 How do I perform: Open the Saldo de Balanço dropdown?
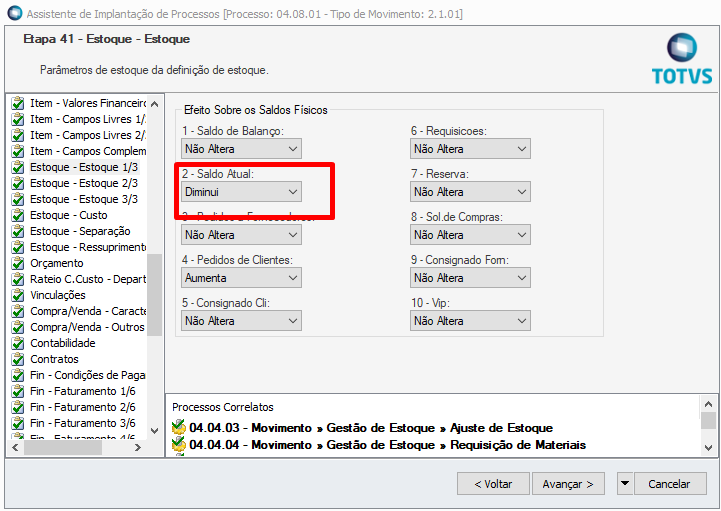pyautogui.click(x=241, y=149)
